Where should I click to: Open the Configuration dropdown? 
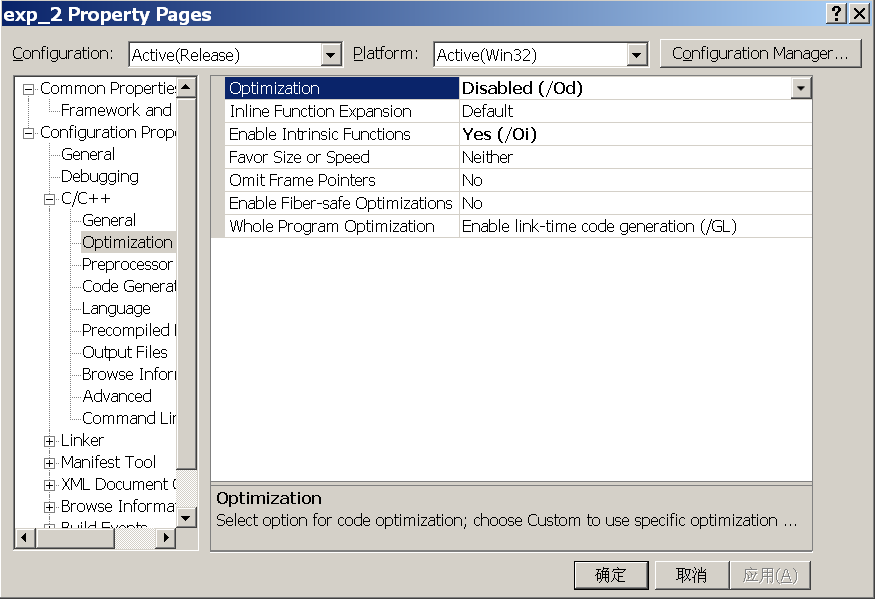(x=332, y=55)
